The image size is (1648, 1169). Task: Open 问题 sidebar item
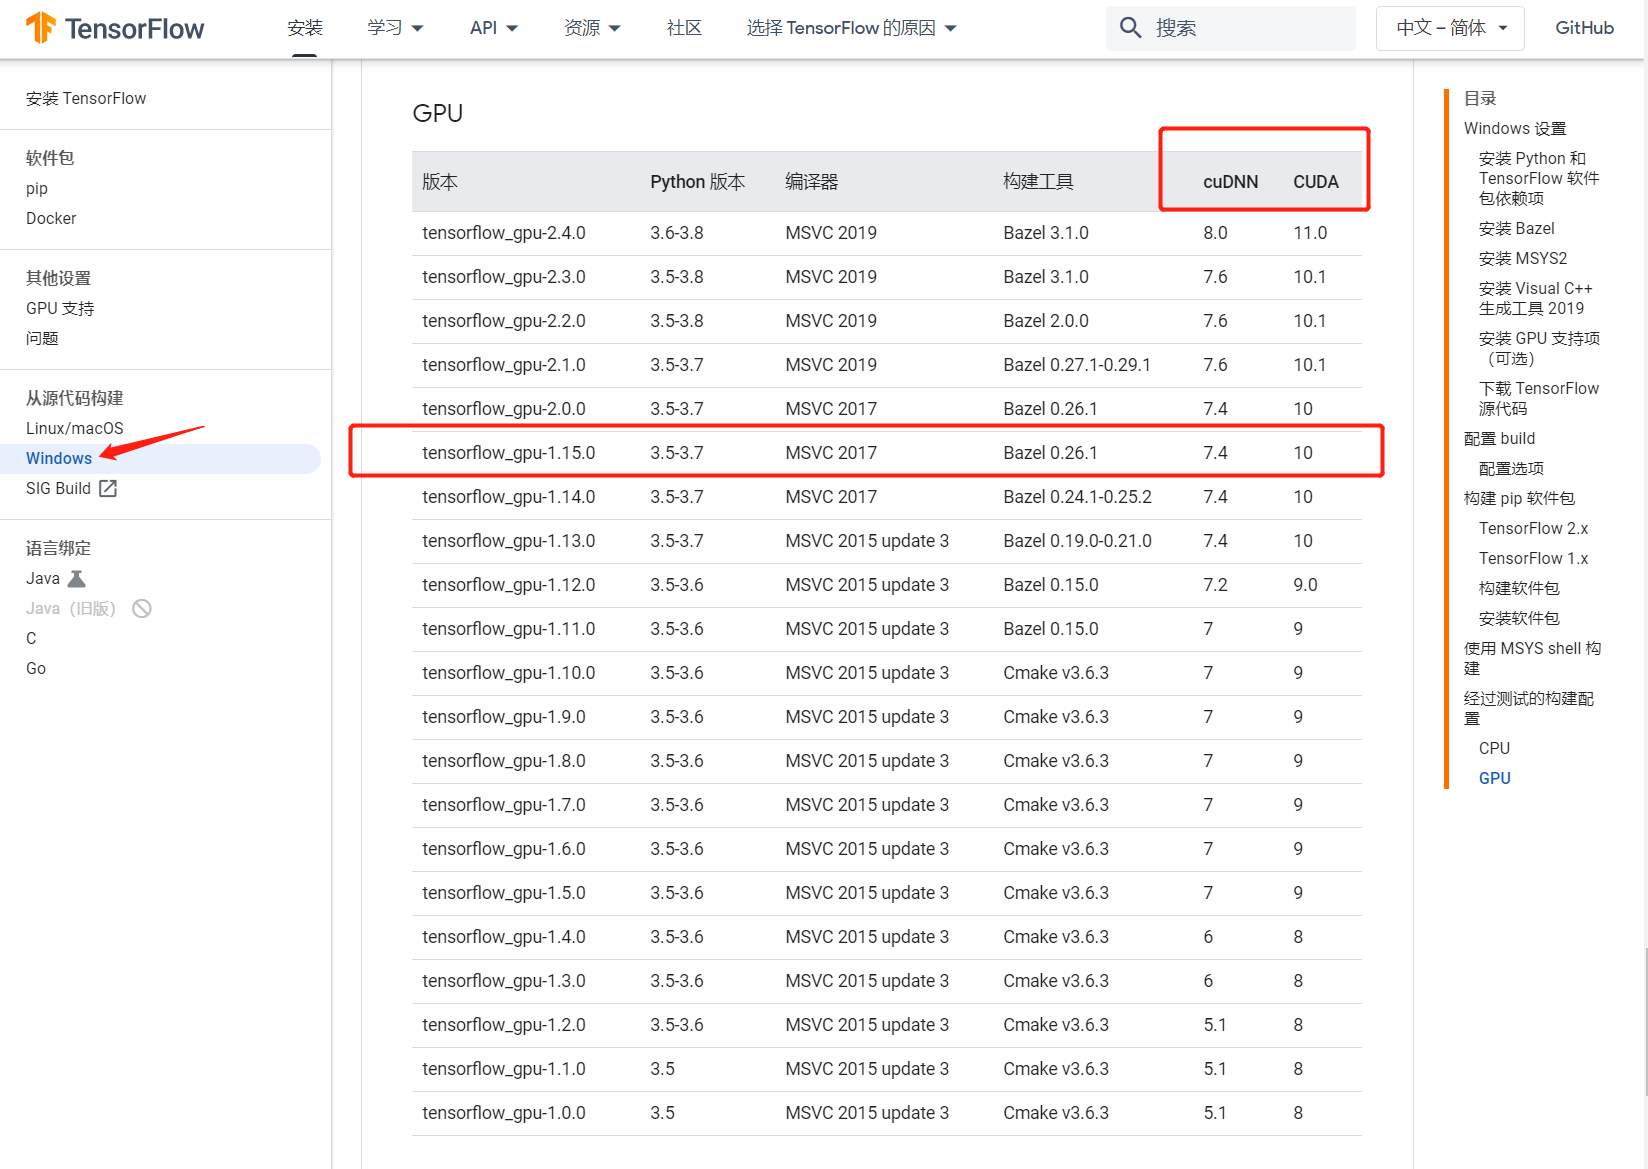[42, 338]
